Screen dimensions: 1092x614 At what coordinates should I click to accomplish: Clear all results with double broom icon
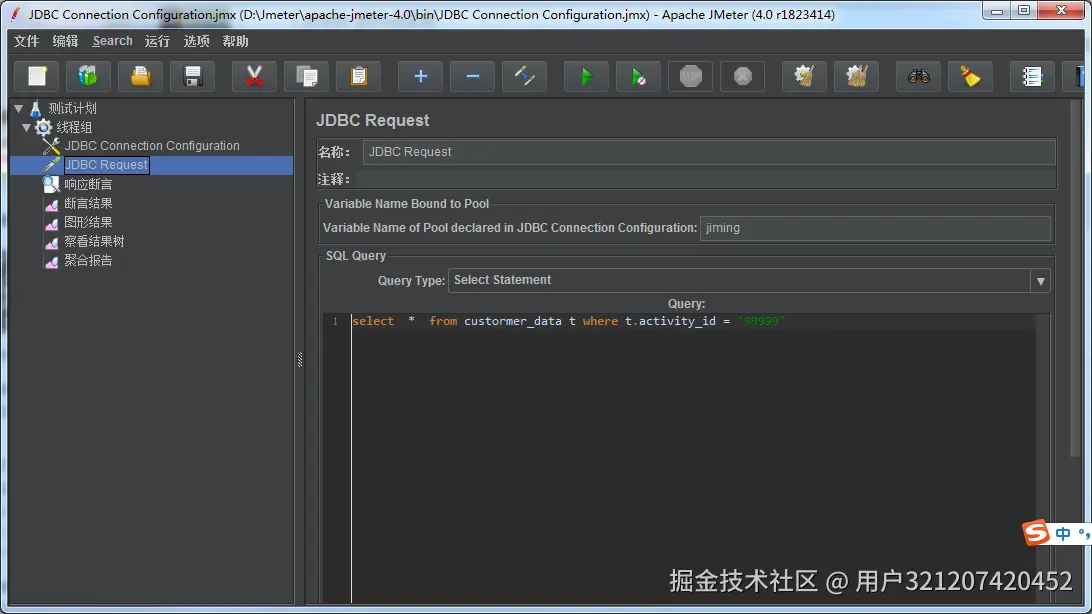[857, 76]
